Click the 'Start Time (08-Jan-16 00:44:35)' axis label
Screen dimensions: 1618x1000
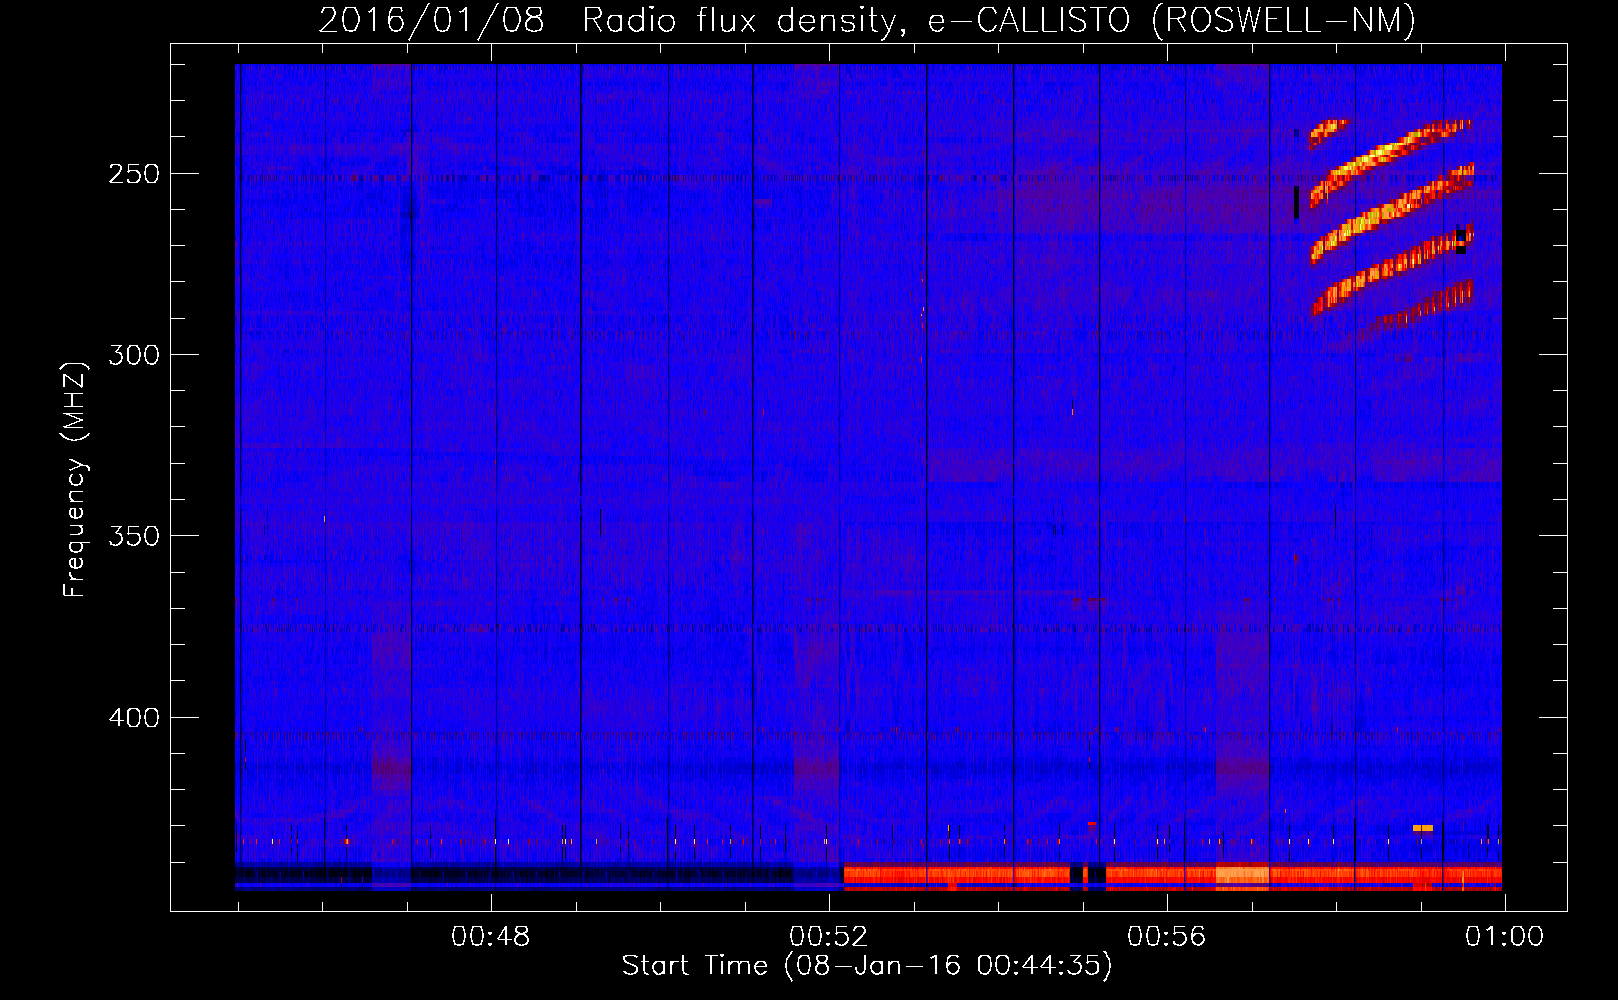pos(866,966)
